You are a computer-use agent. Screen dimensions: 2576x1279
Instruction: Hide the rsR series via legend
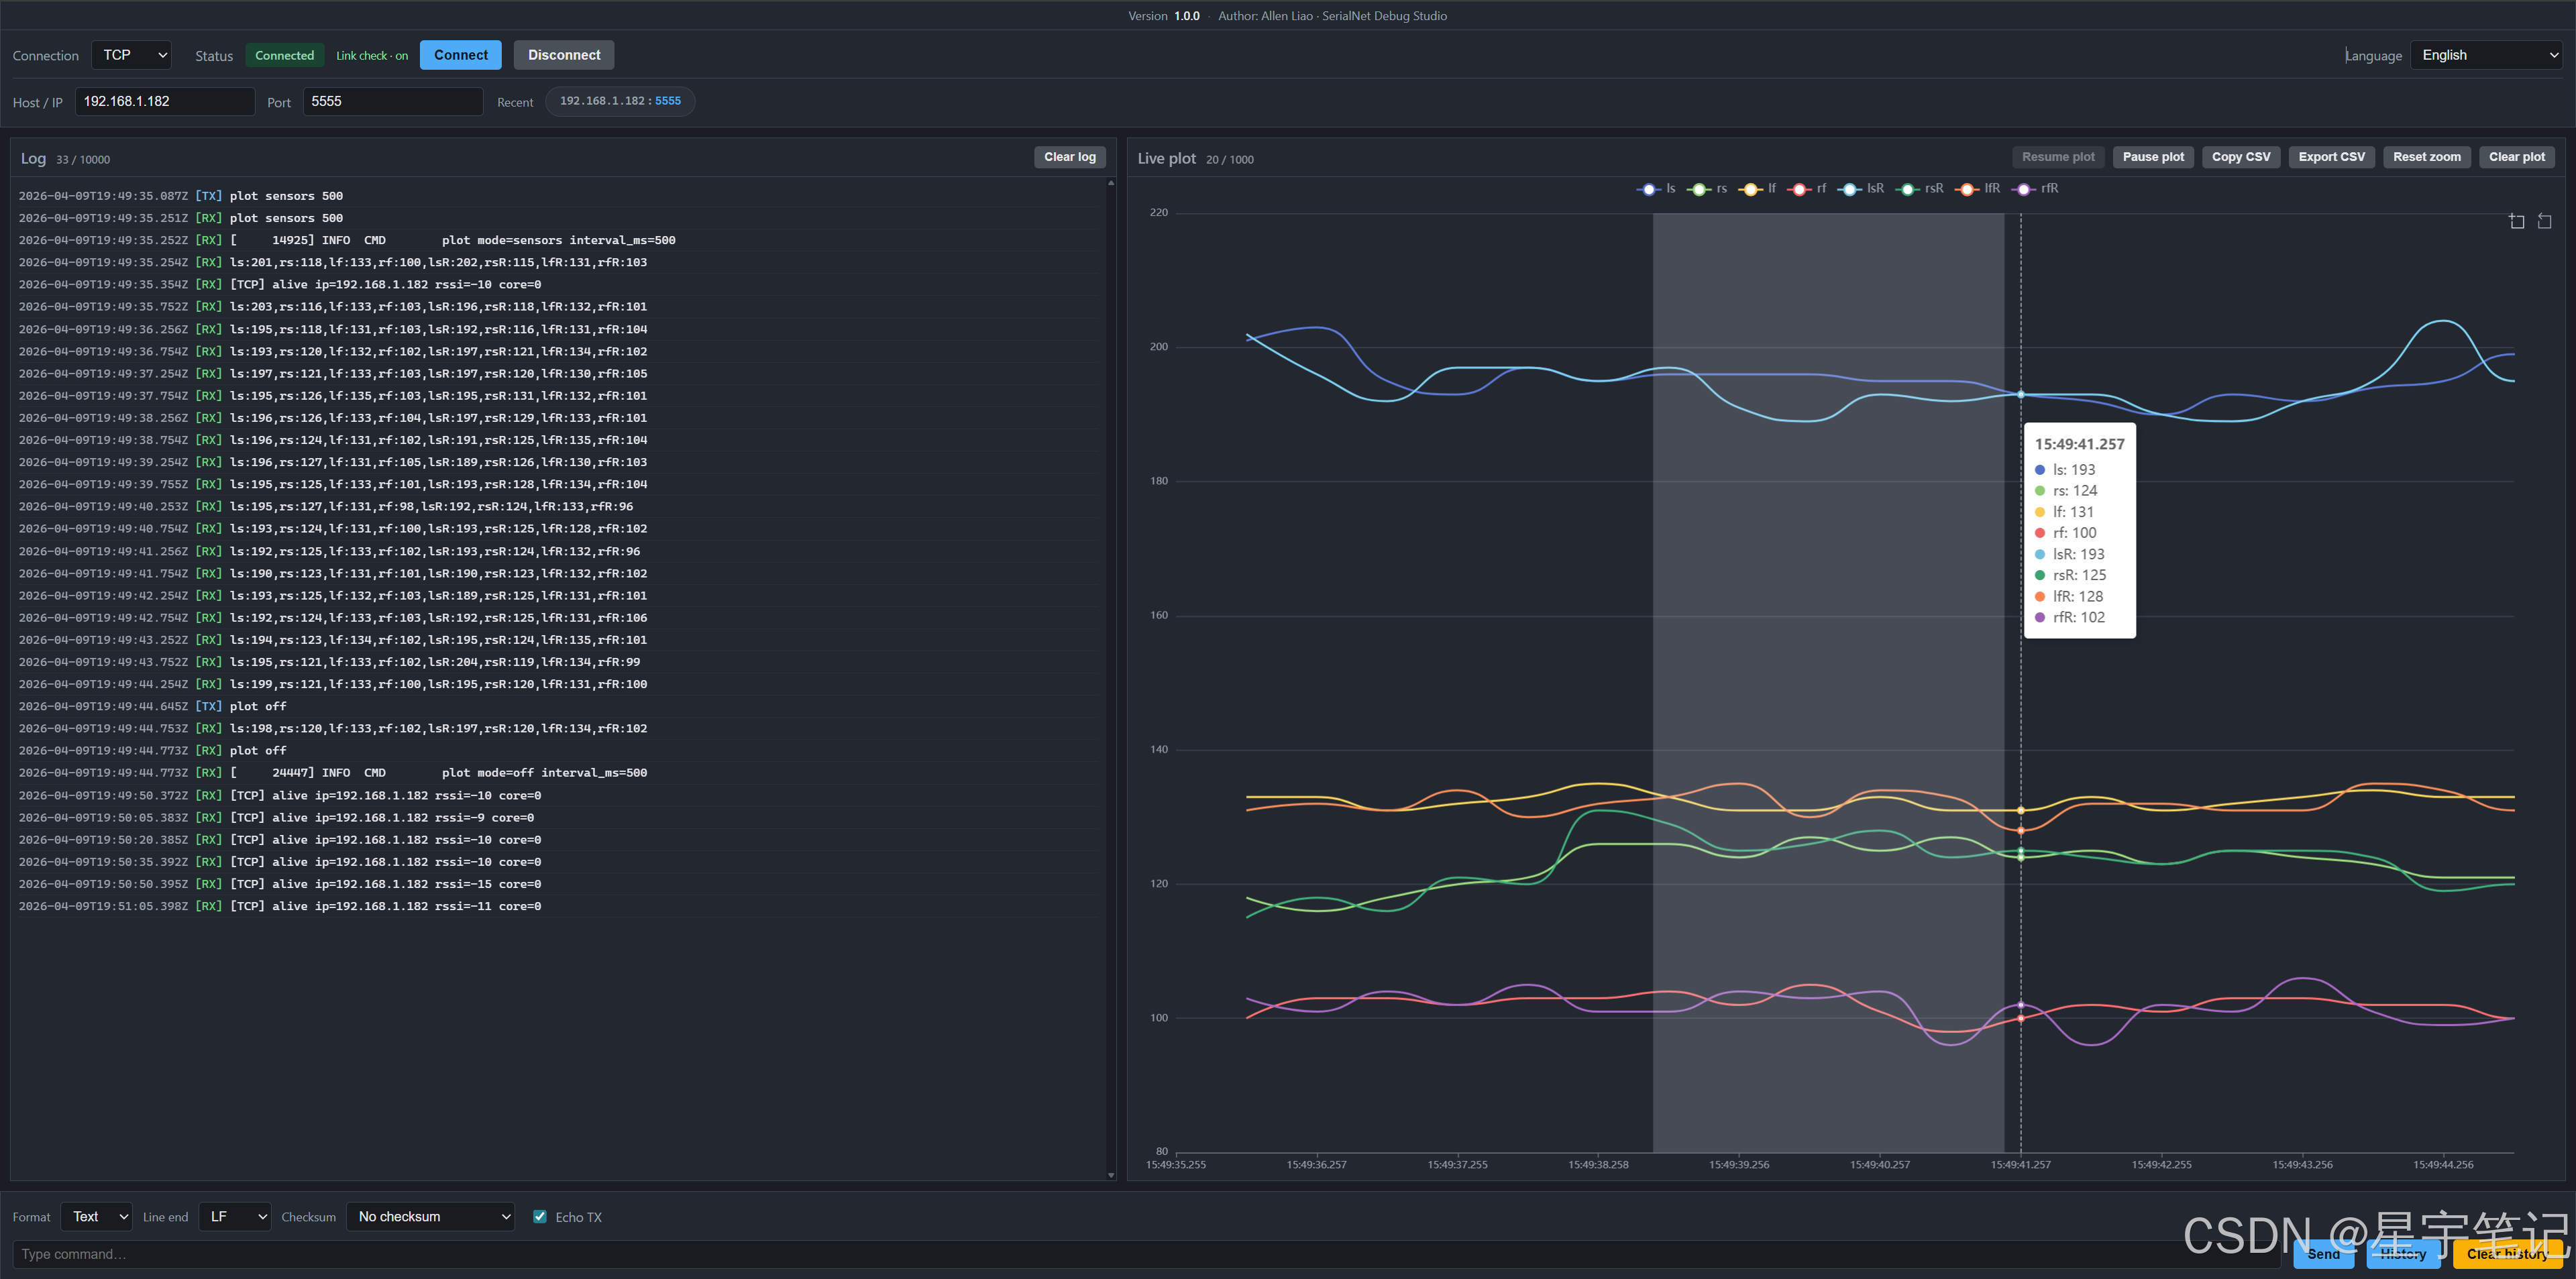point(1908,189)
